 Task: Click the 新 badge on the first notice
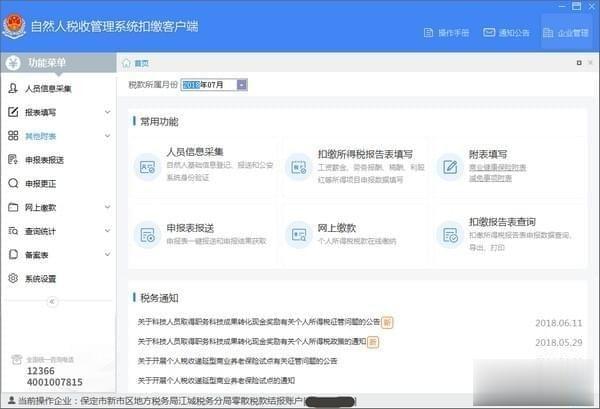(387, 323)
